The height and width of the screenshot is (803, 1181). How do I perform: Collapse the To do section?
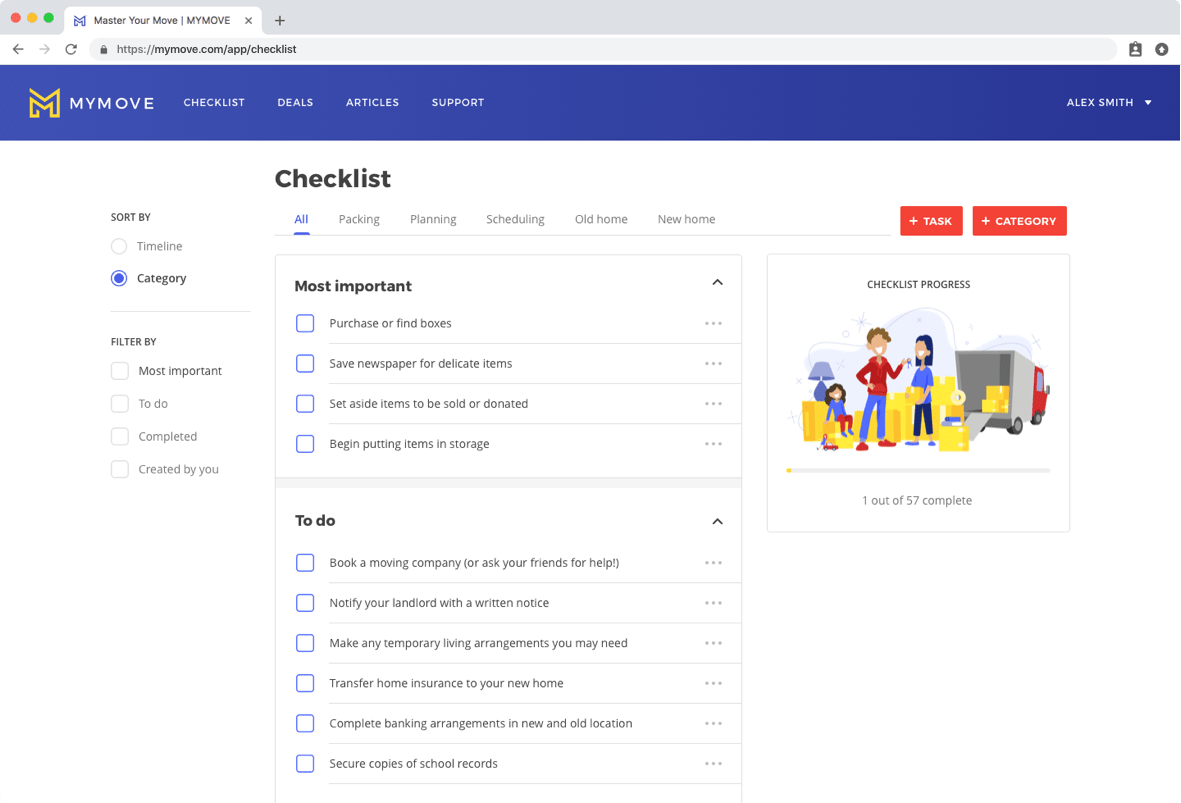tap(717, 522)
